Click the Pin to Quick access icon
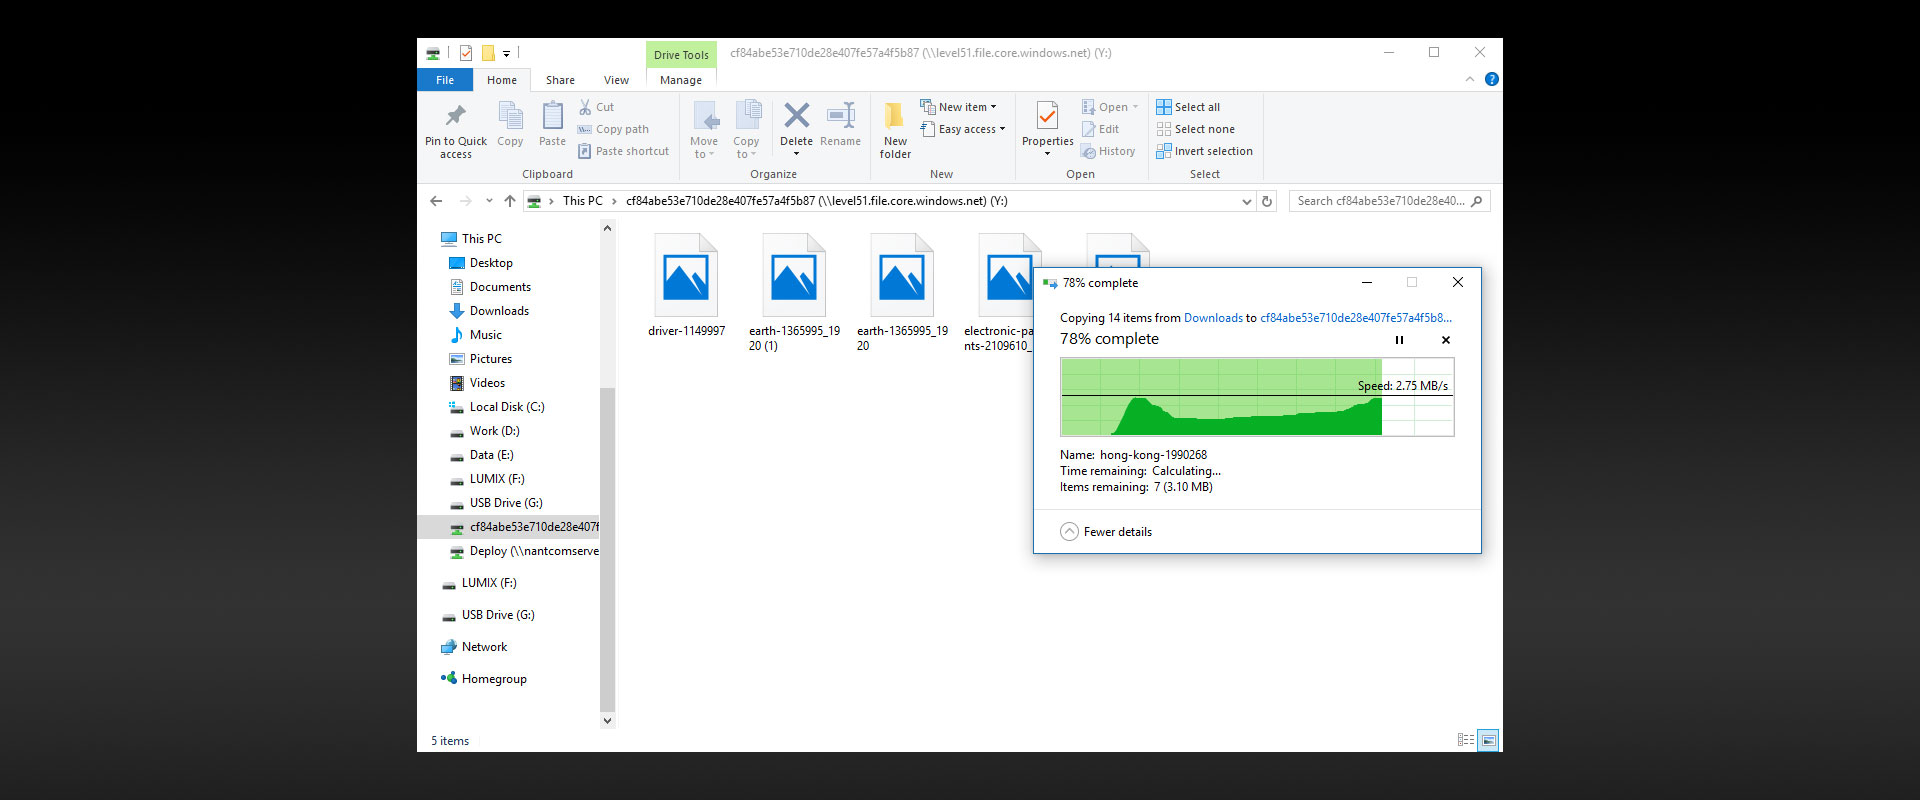 [x=455, y=116]
